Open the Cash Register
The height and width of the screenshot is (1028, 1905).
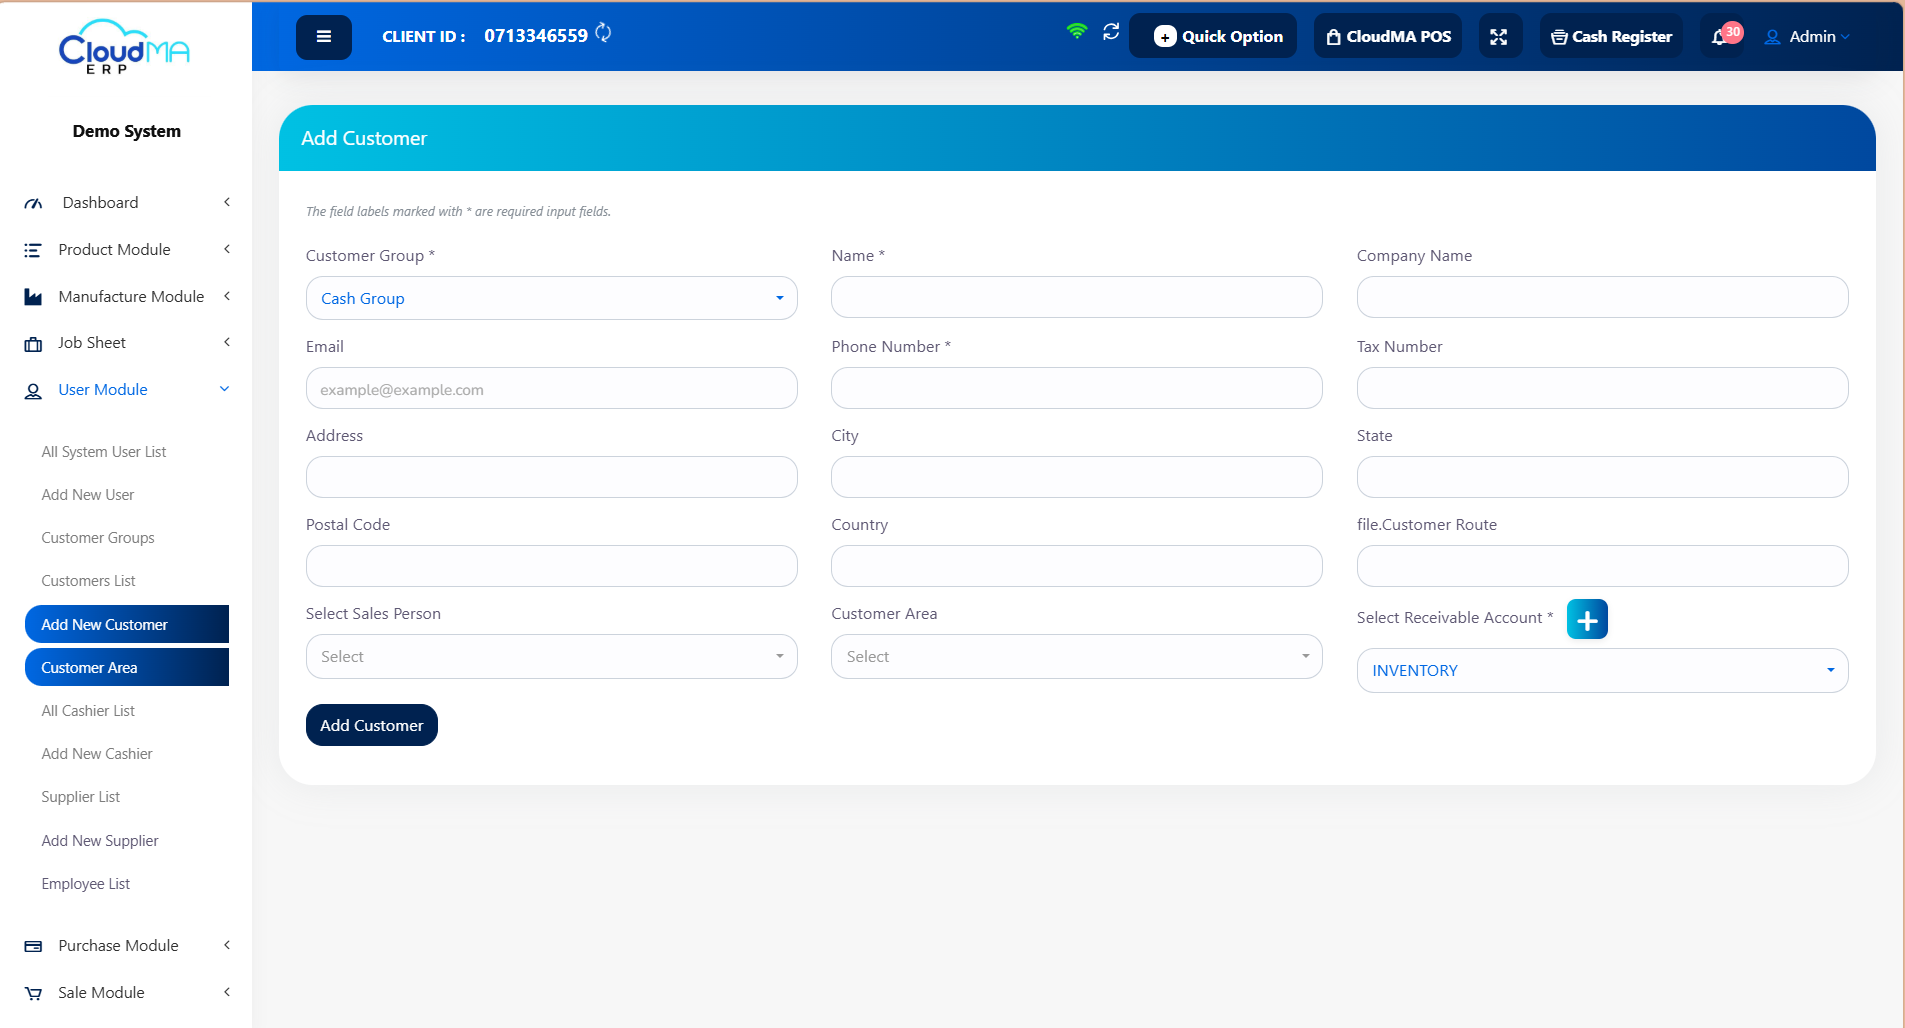point(1611,36)
